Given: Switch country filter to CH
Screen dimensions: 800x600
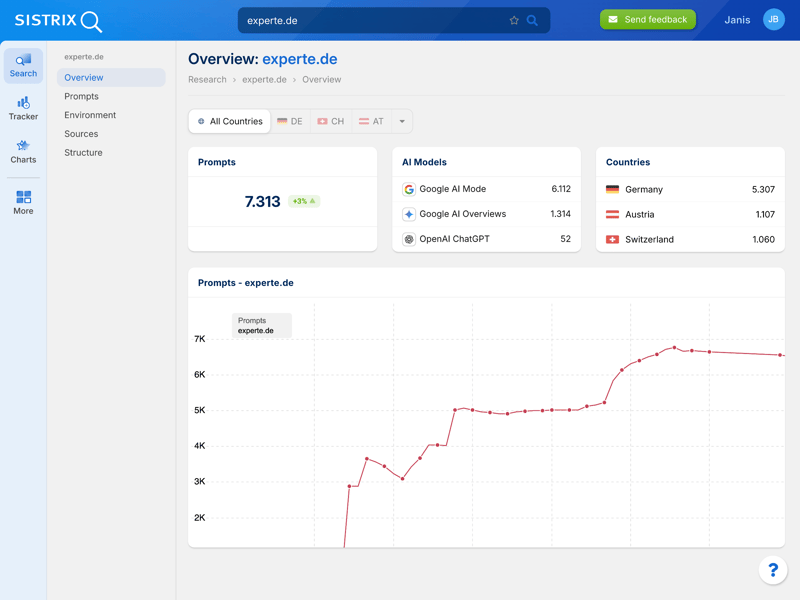Looking at the screenshot, I should point(330,122).
